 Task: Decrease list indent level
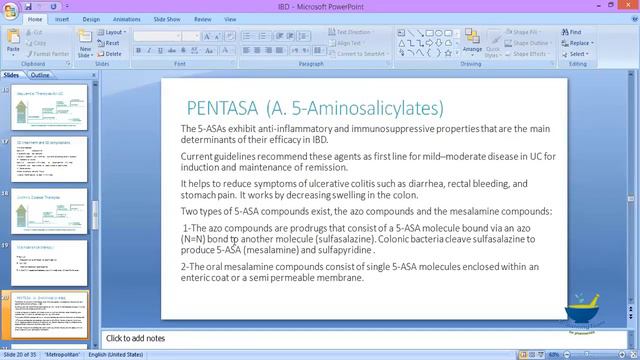[x=280, y=36]
